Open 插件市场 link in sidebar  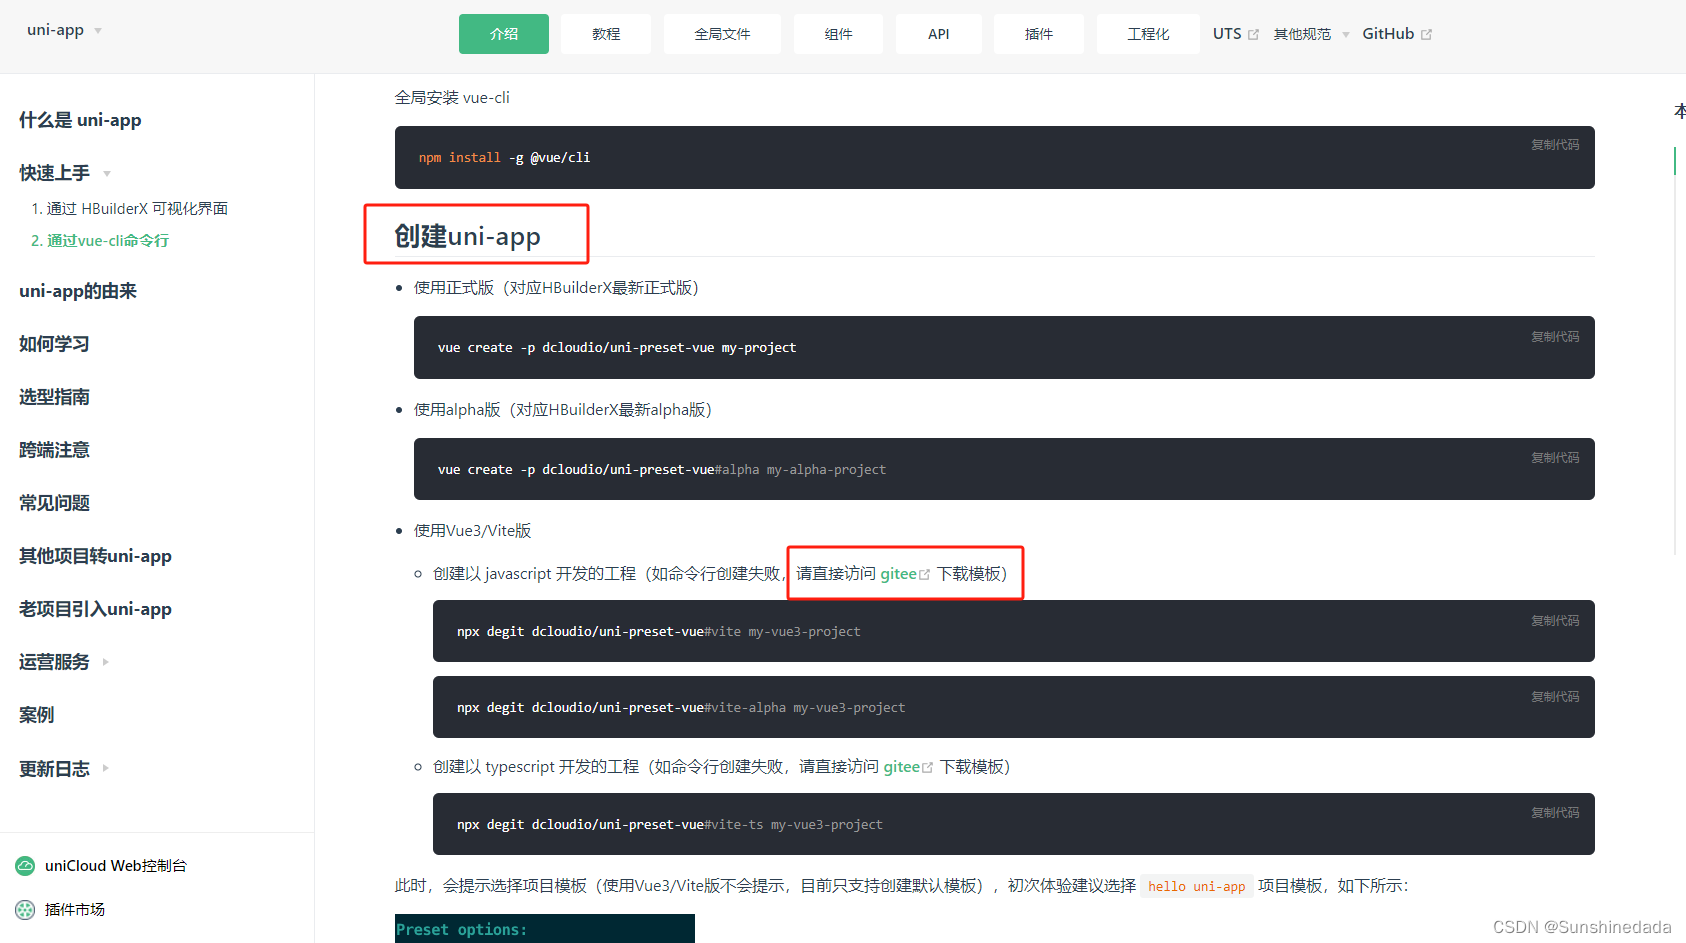click(75, 910)
